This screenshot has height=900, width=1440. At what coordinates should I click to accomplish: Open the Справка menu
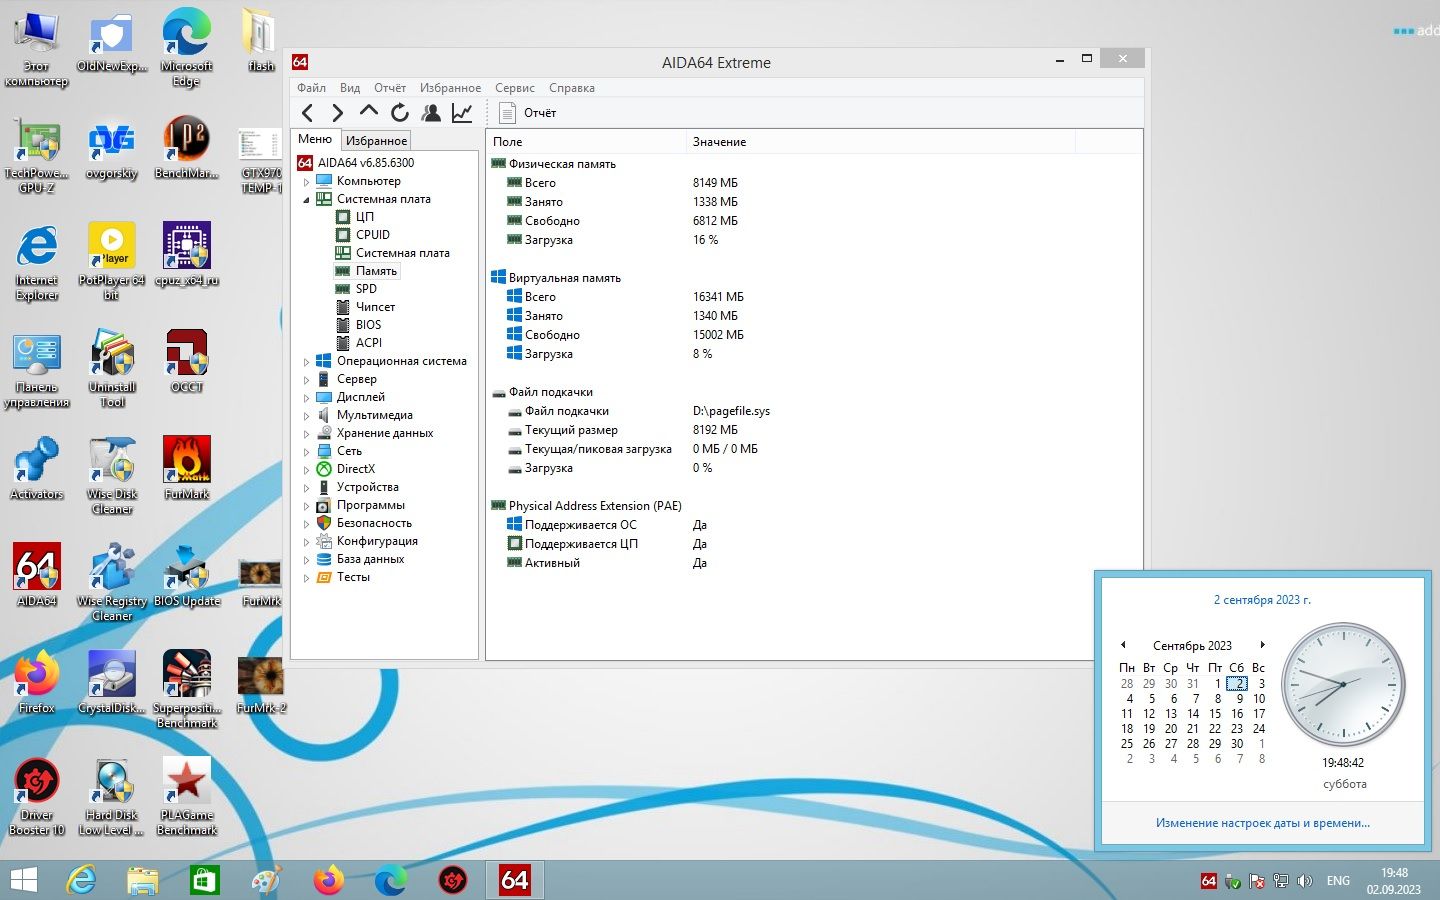pos(572,88)
